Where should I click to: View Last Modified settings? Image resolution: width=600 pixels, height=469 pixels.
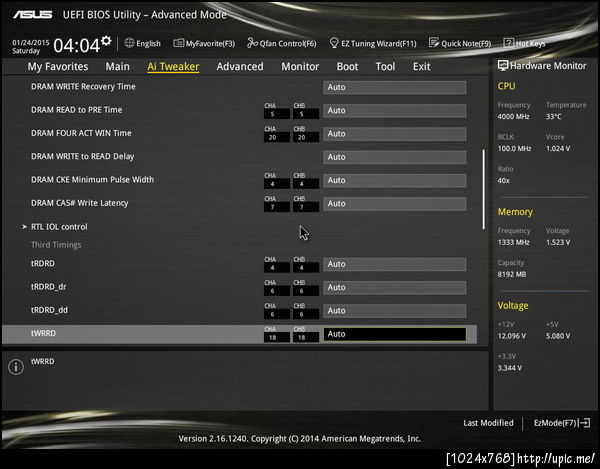[488, 423]
